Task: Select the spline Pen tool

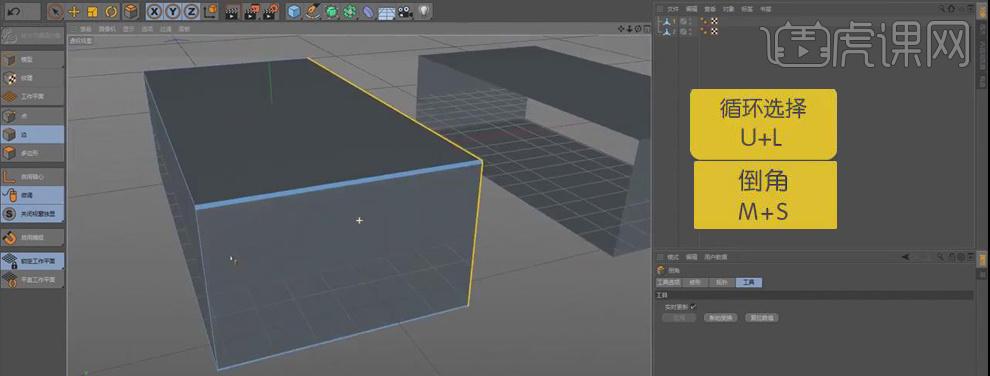Action: click(312, 11)
